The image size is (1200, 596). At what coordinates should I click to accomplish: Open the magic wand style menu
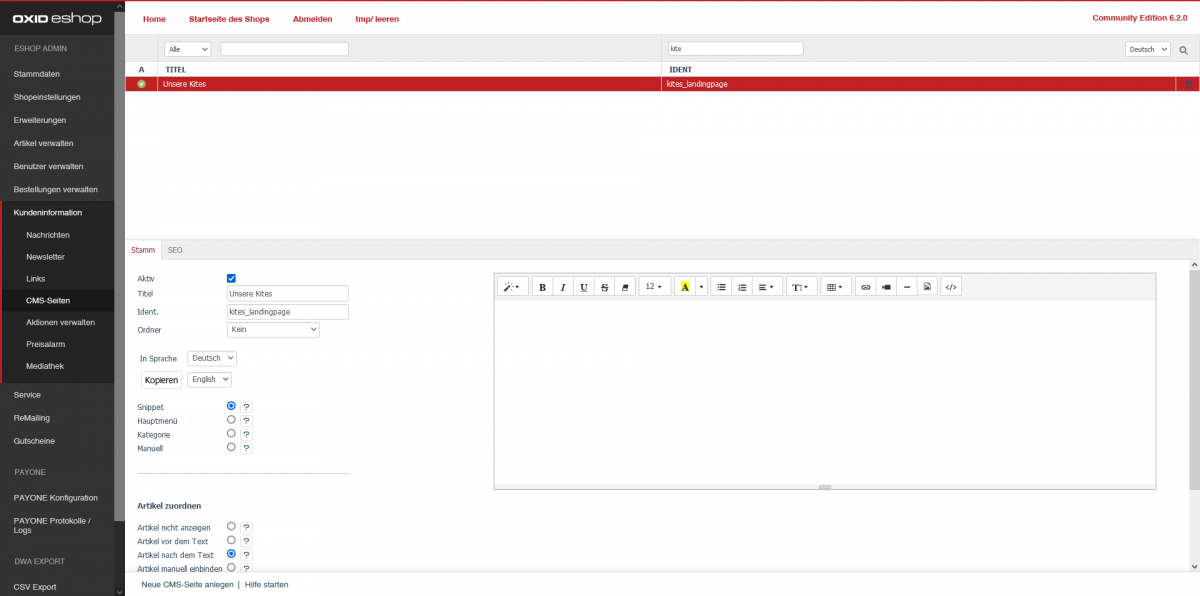(512, 287)
